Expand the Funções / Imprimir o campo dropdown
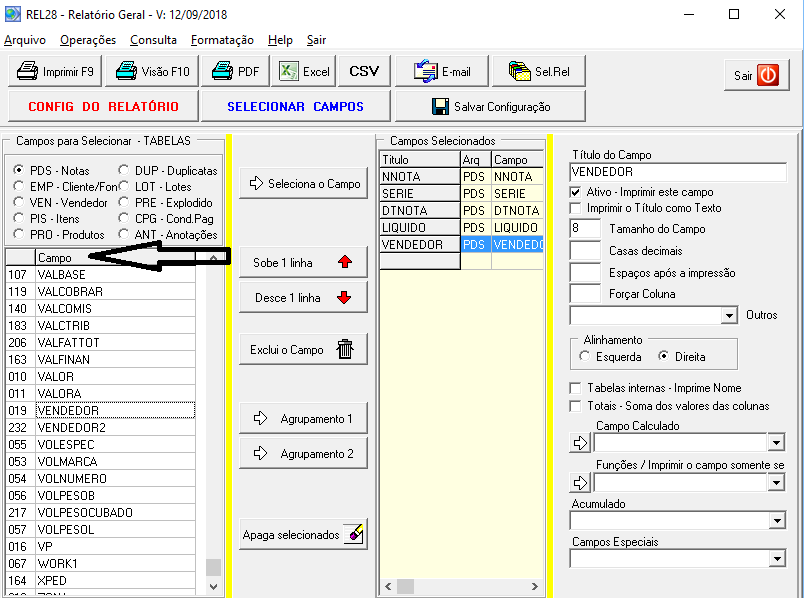Viewport: 804px width, 598px height. [776, 483]
